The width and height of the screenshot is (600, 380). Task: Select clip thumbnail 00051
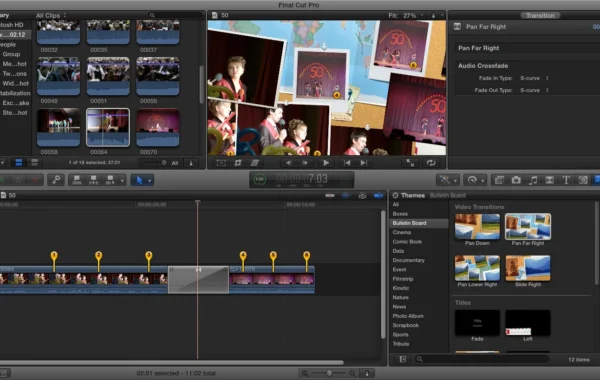point(108,76)
